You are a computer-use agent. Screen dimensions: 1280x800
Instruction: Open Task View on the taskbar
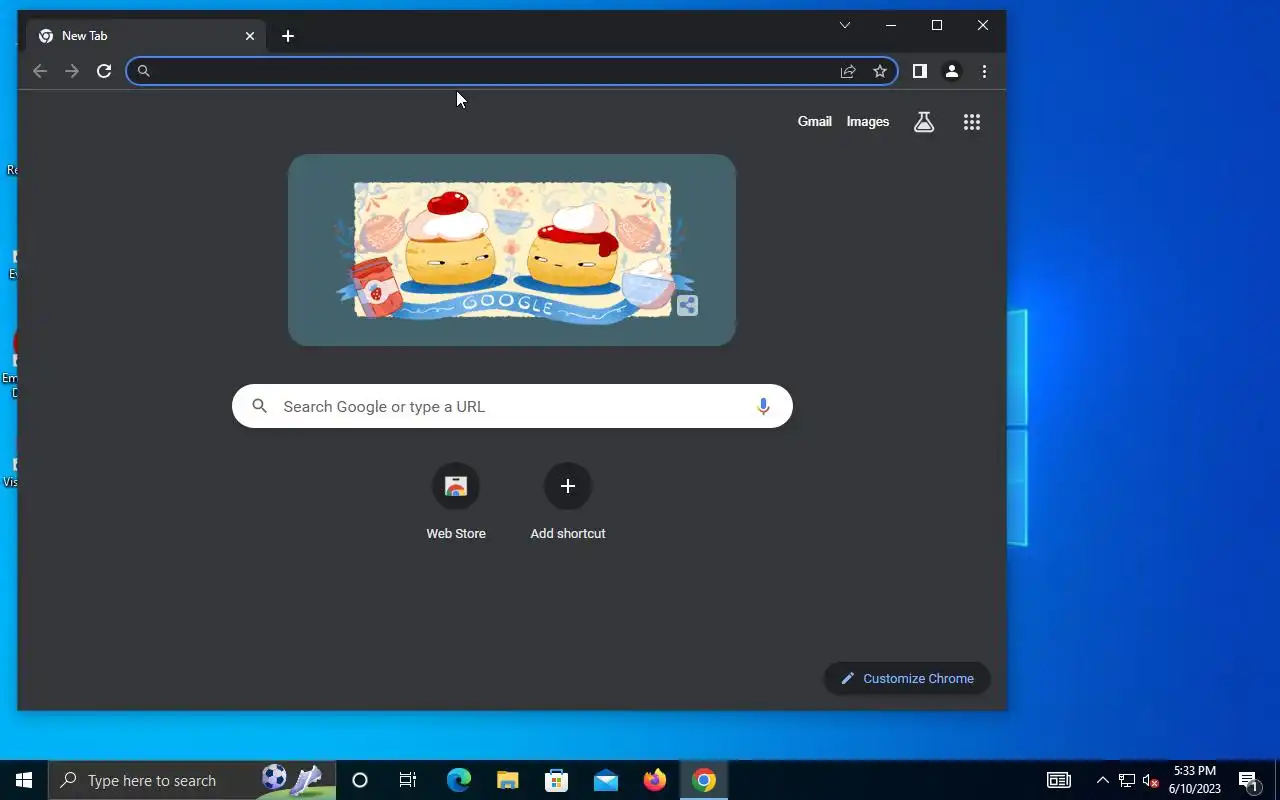click(x=408, y=780)
